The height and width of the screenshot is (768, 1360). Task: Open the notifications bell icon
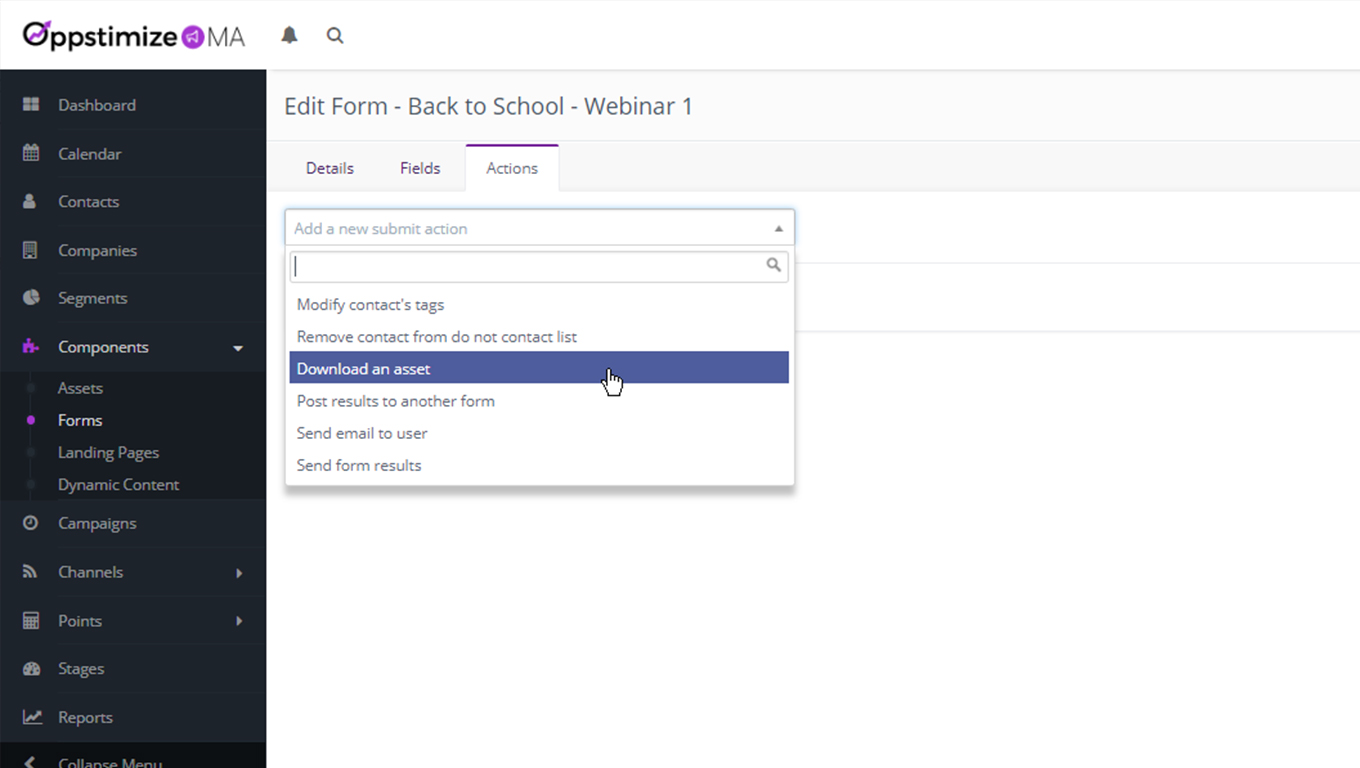(x=289, y=35)
